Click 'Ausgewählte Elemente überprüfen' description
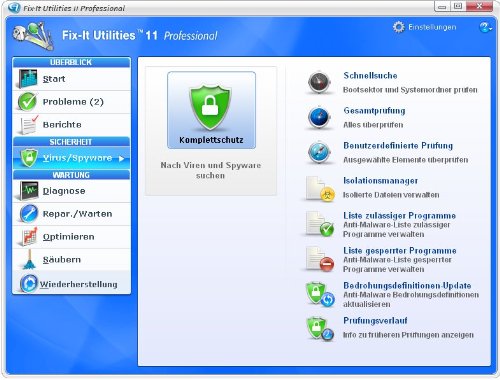The image size is (500, 380). [x=405, y=160]
